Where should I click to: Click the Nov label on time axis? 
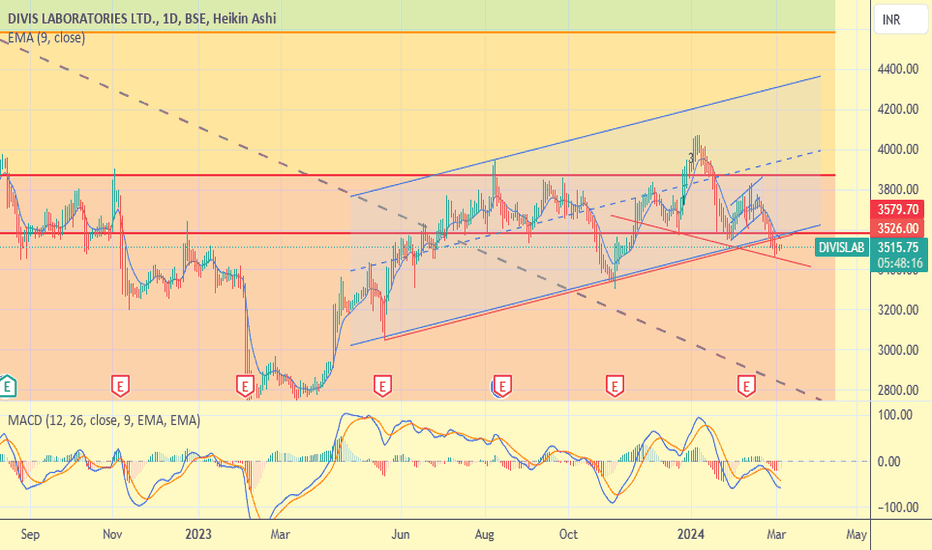tap(112, 534)
